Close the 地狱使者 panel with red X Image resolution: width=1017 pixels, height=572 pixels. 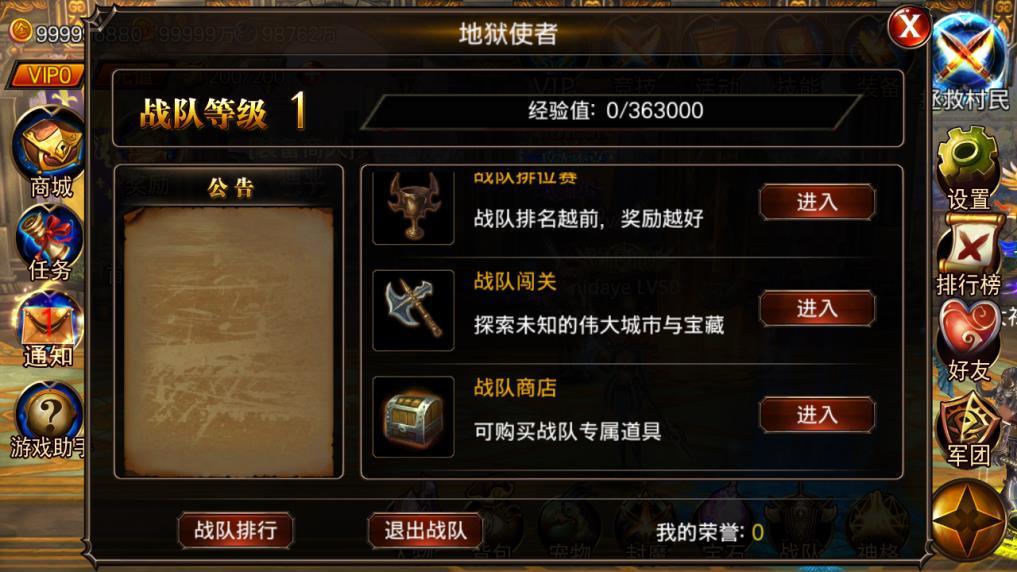coord(909,27)
